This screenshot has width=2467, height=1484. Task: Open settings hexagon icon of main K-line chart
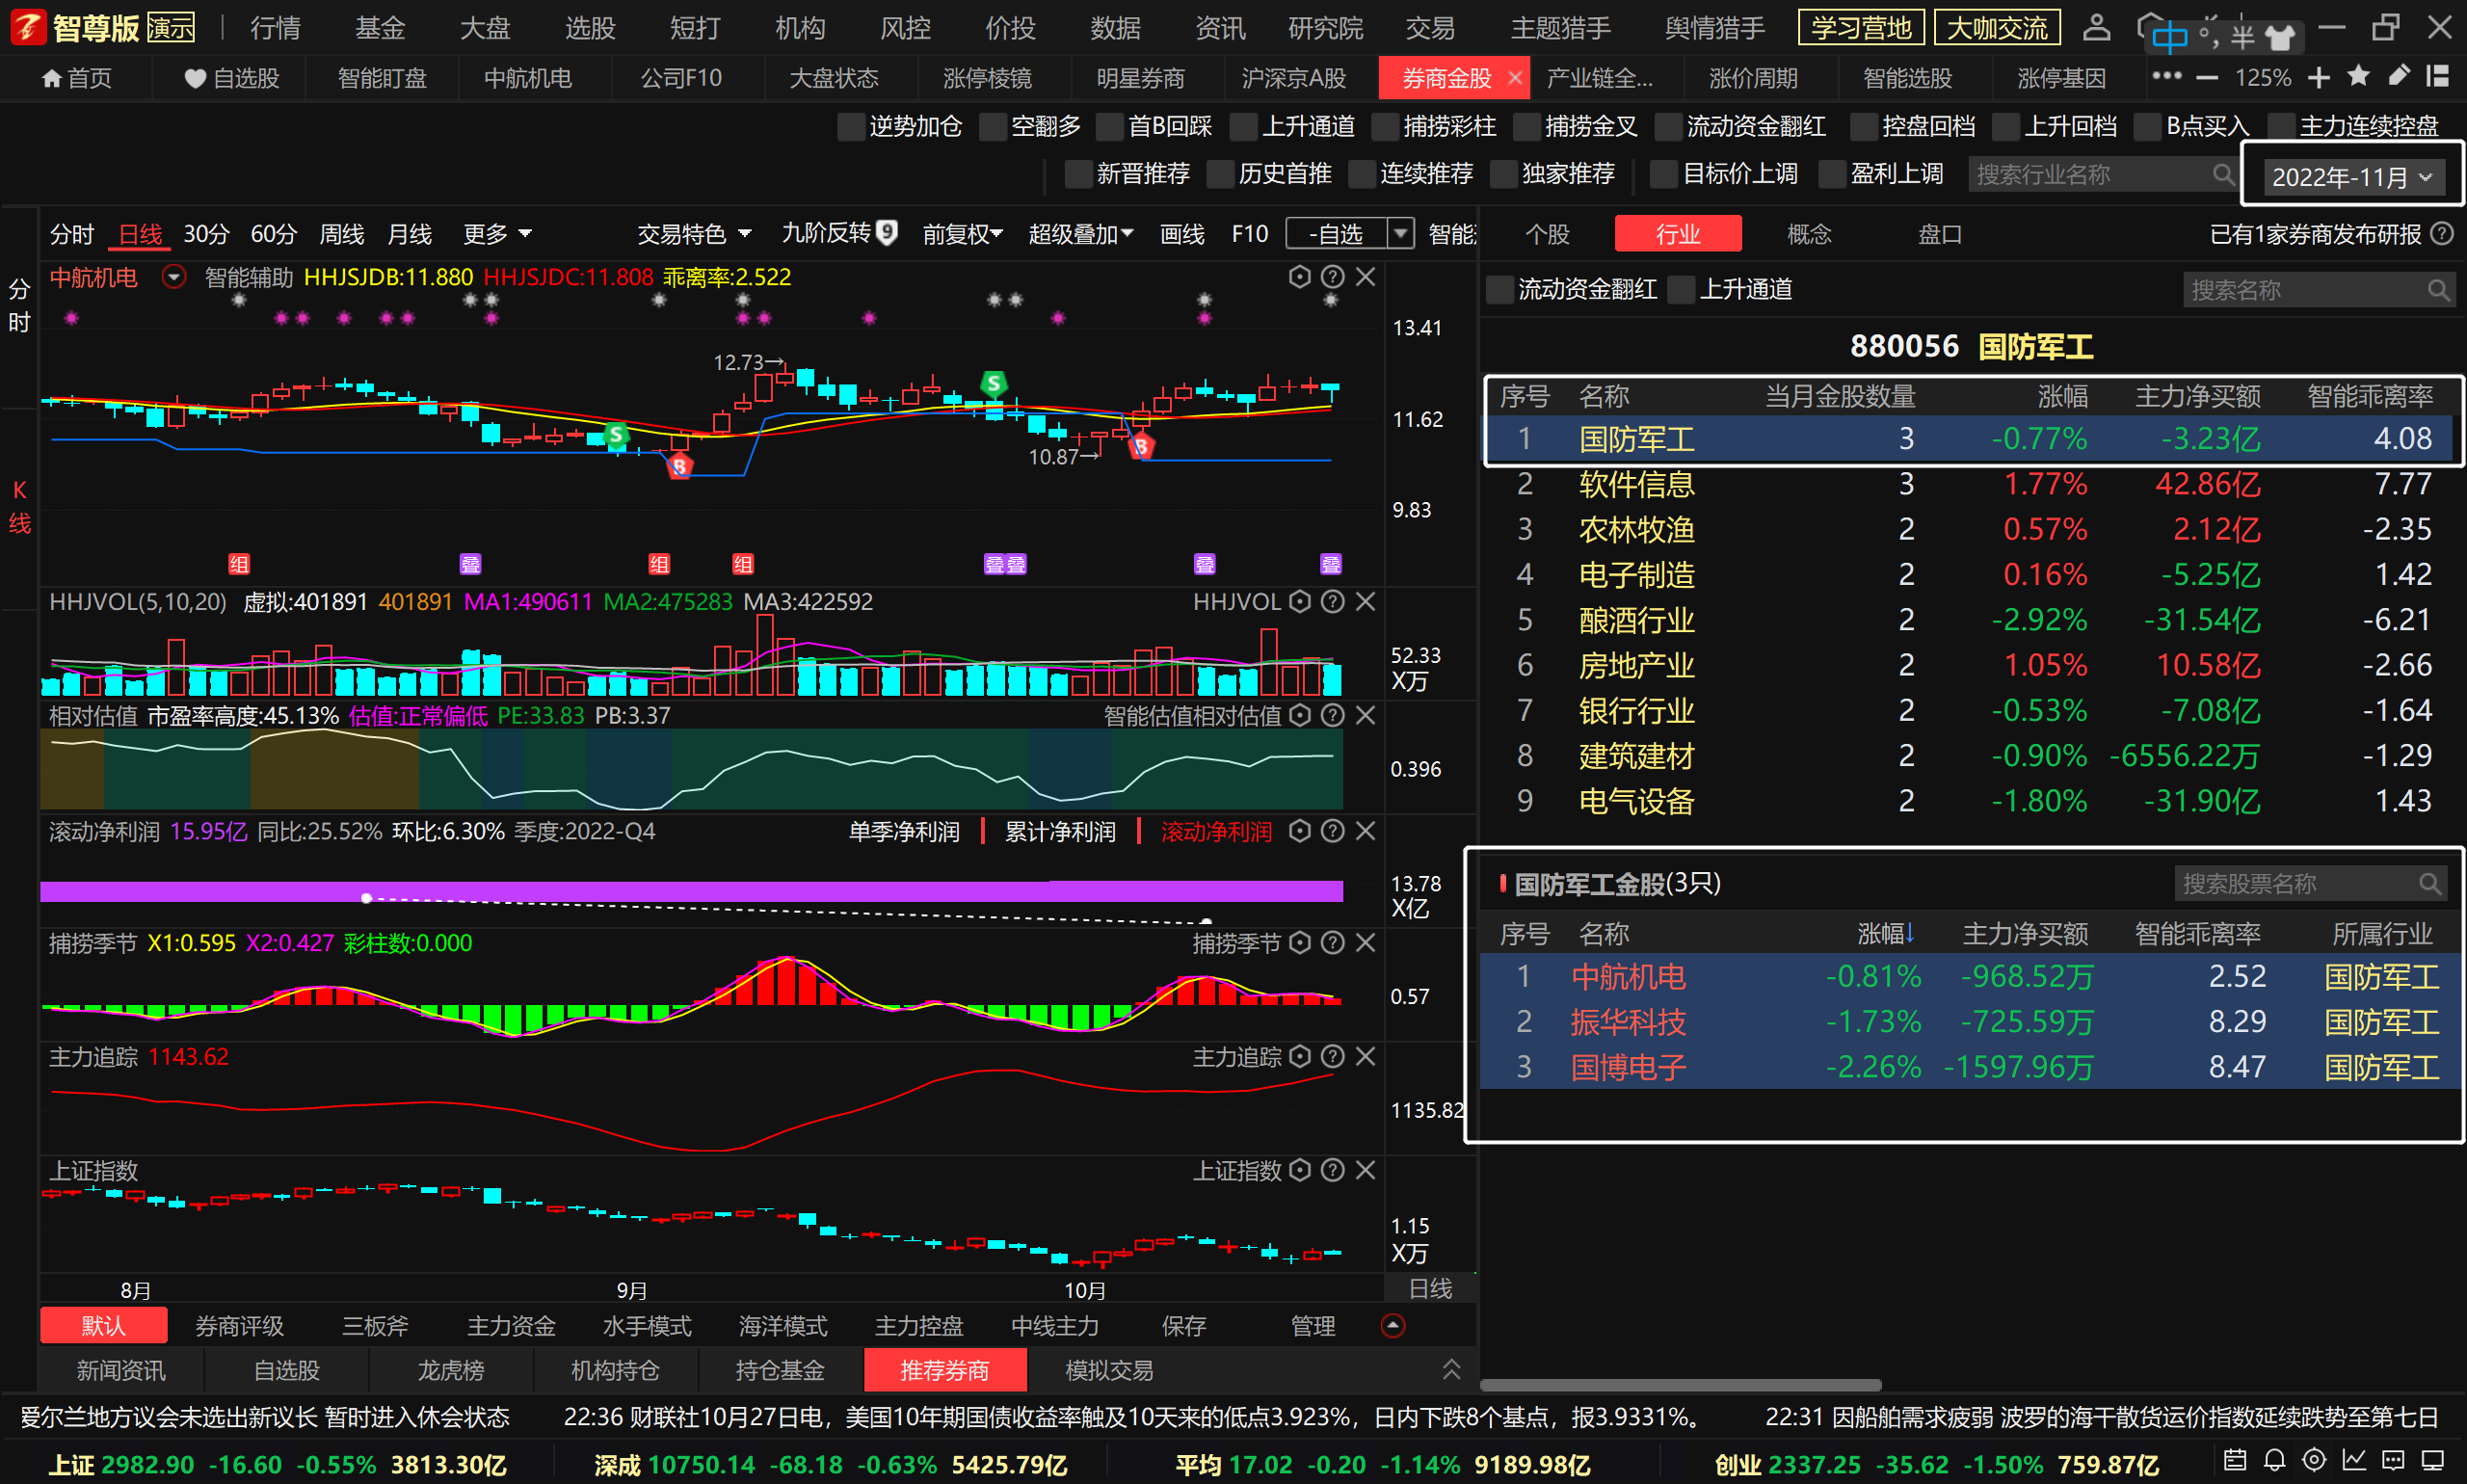(1299, 277)
